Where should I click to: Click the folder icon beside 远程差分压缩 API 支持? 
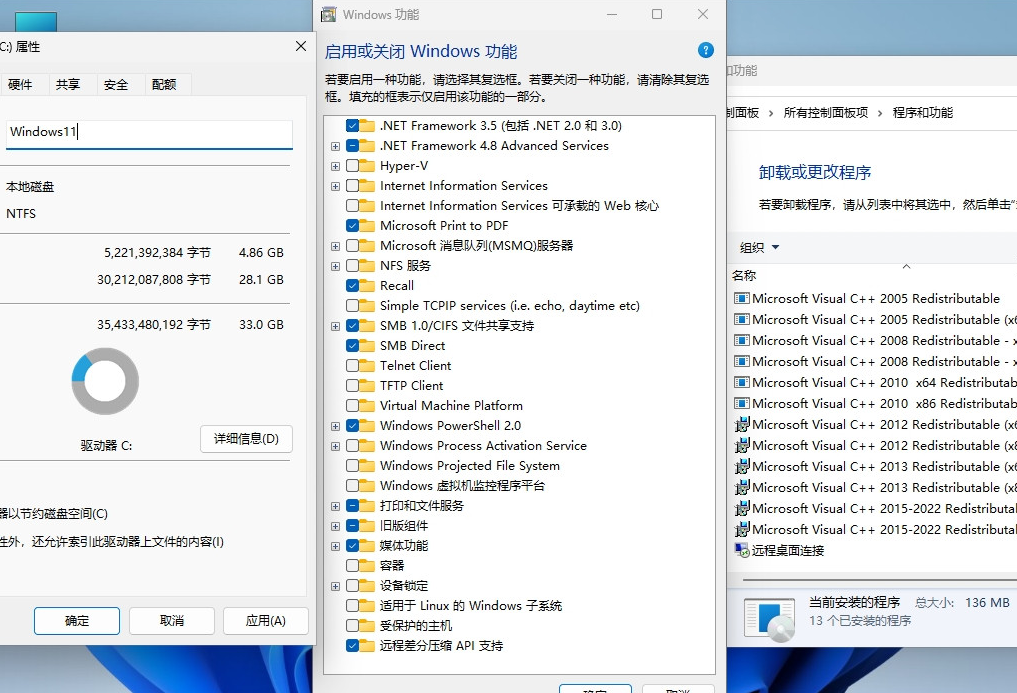coord(367,645)
